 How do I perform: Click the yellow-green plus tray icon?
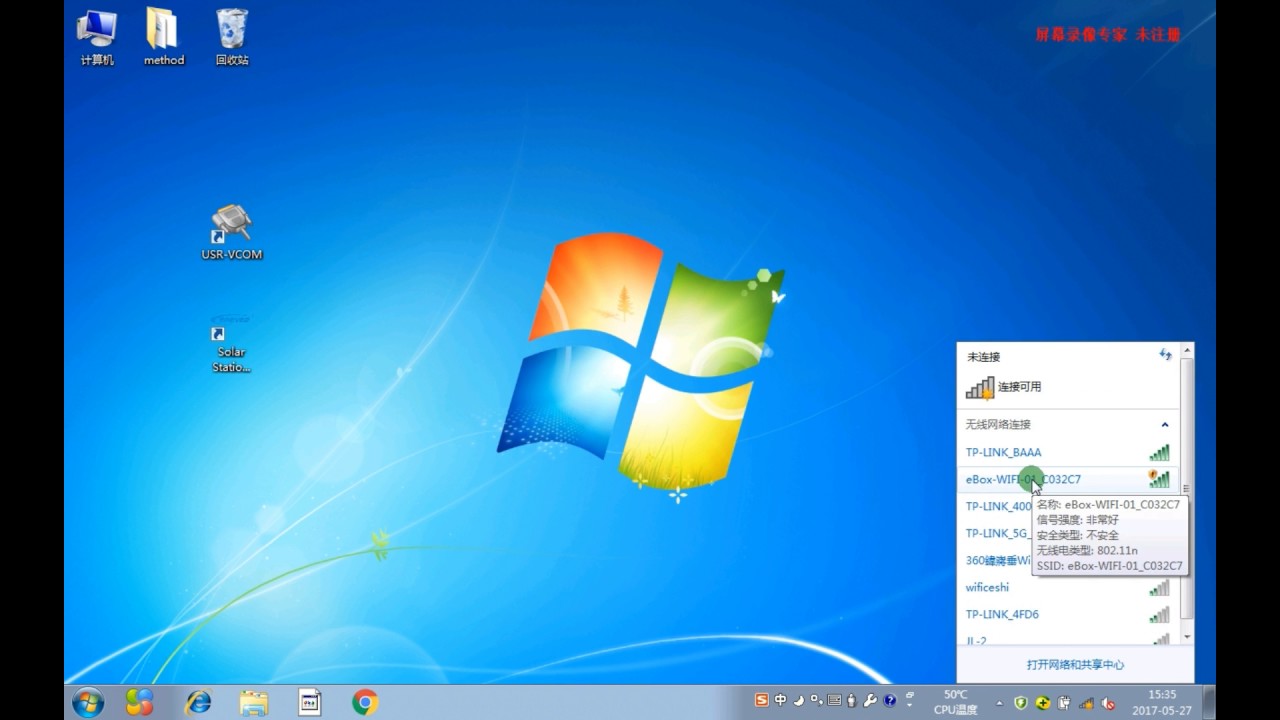click(1043, 702)
